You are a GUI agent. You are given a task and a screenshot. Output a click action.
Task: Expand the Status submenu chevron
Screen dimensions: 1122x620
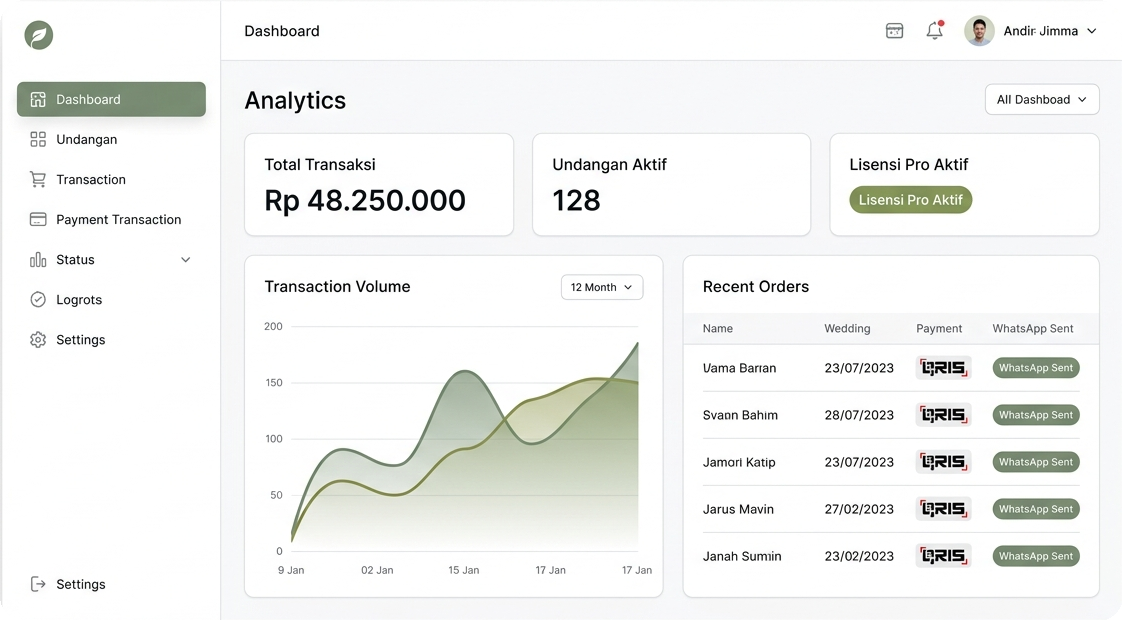(x=185, y=260)
